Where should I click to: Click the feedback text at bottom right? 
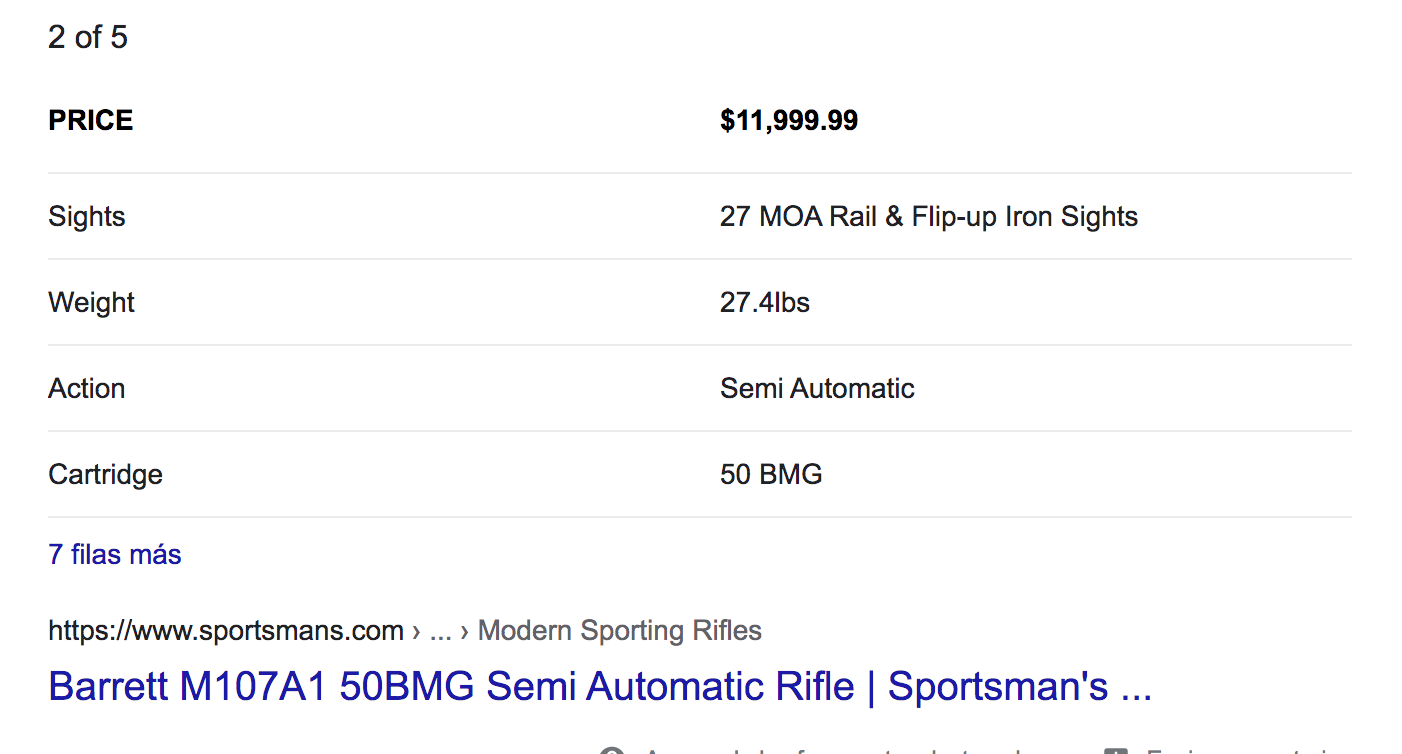[x=1240, y=751]
